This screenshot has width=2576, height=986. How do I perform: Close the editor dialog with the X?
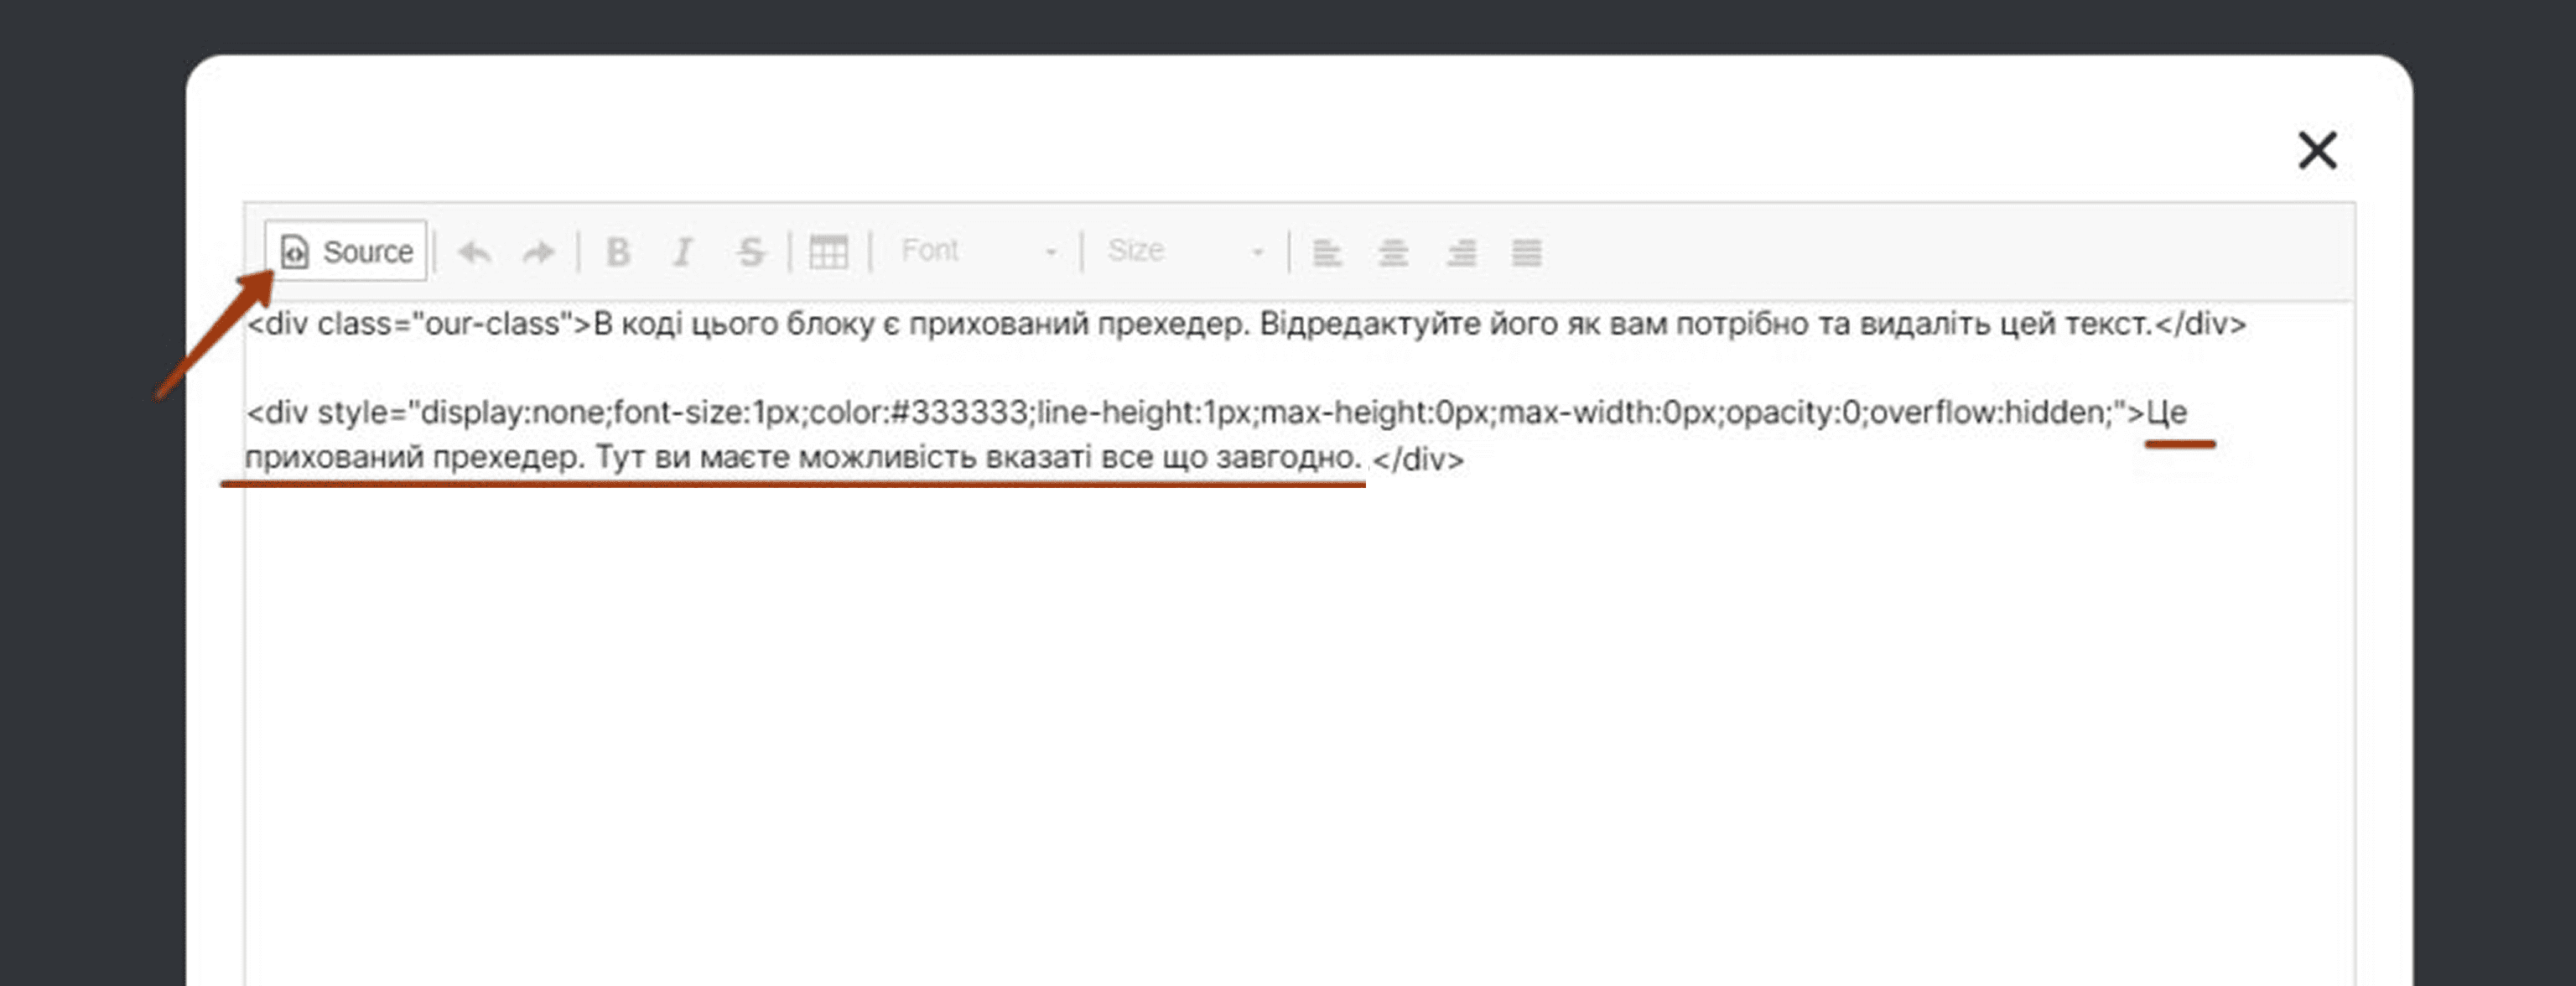coord(2317,151)
